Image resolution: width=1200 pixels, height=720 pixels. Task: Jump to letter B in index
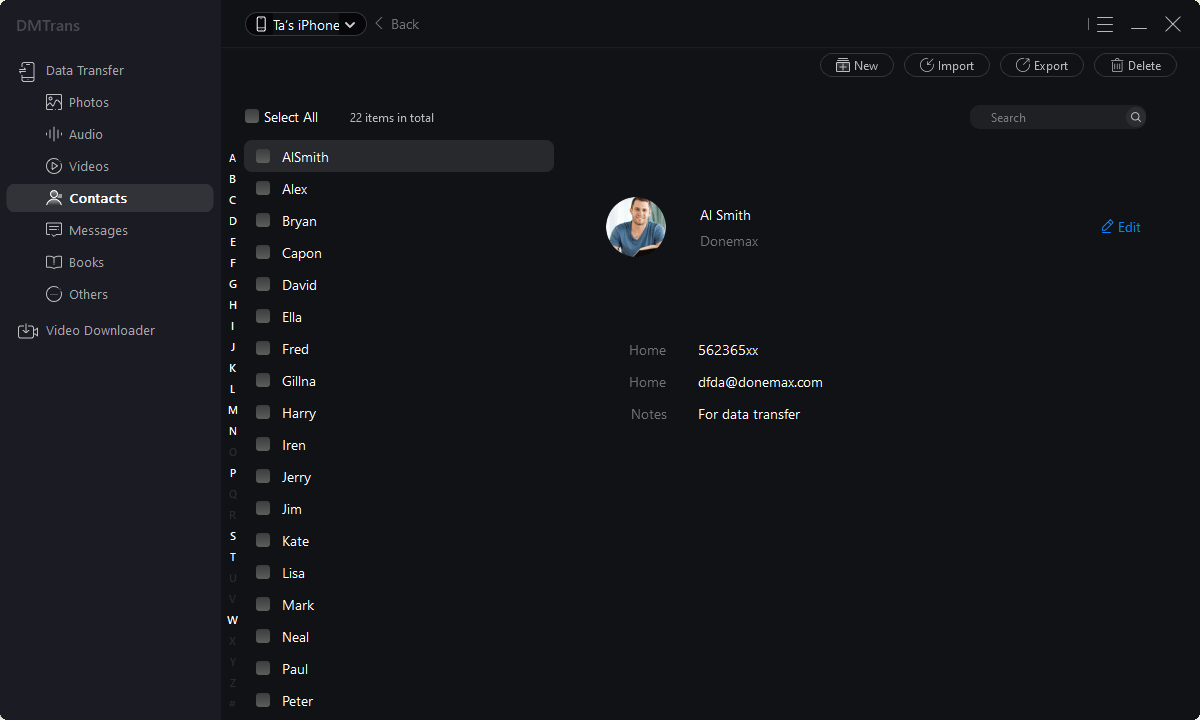point(233,179)
